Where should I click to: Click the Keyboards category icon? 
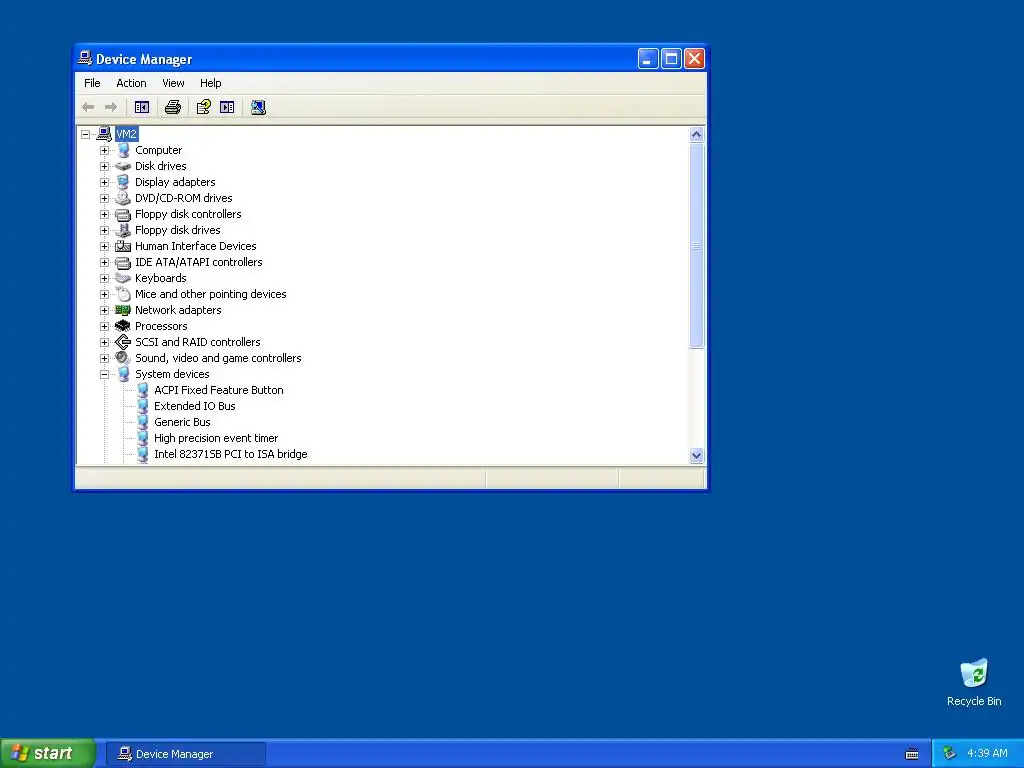point(123,278)
